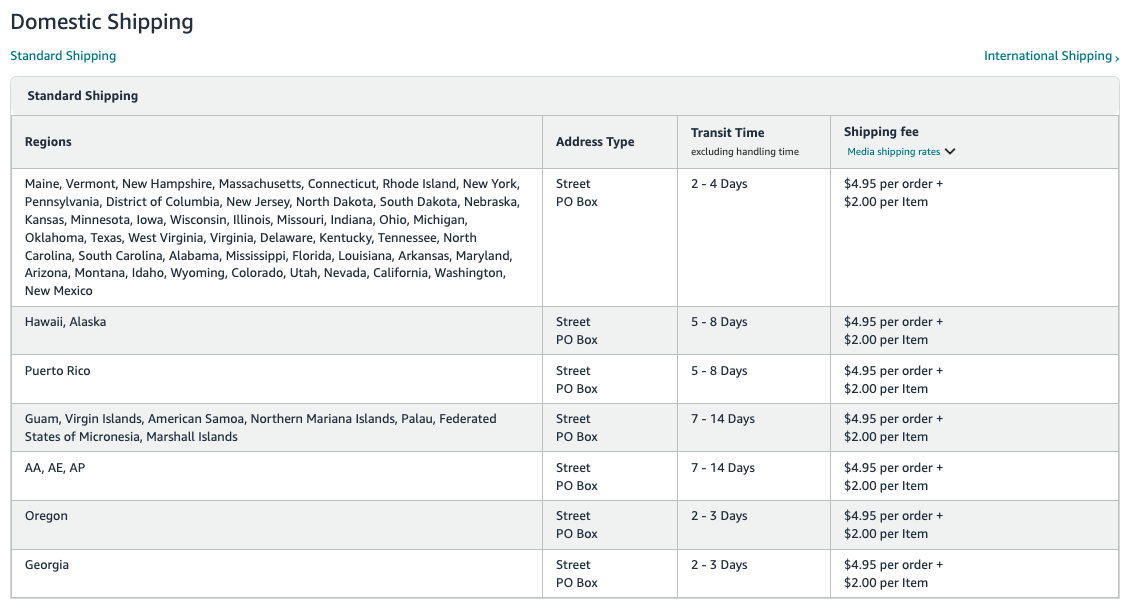The width and height of the screenshot is (1133, 611).
Task: Click PO Box in Georgia row
Action: click(x=577, y=583)
